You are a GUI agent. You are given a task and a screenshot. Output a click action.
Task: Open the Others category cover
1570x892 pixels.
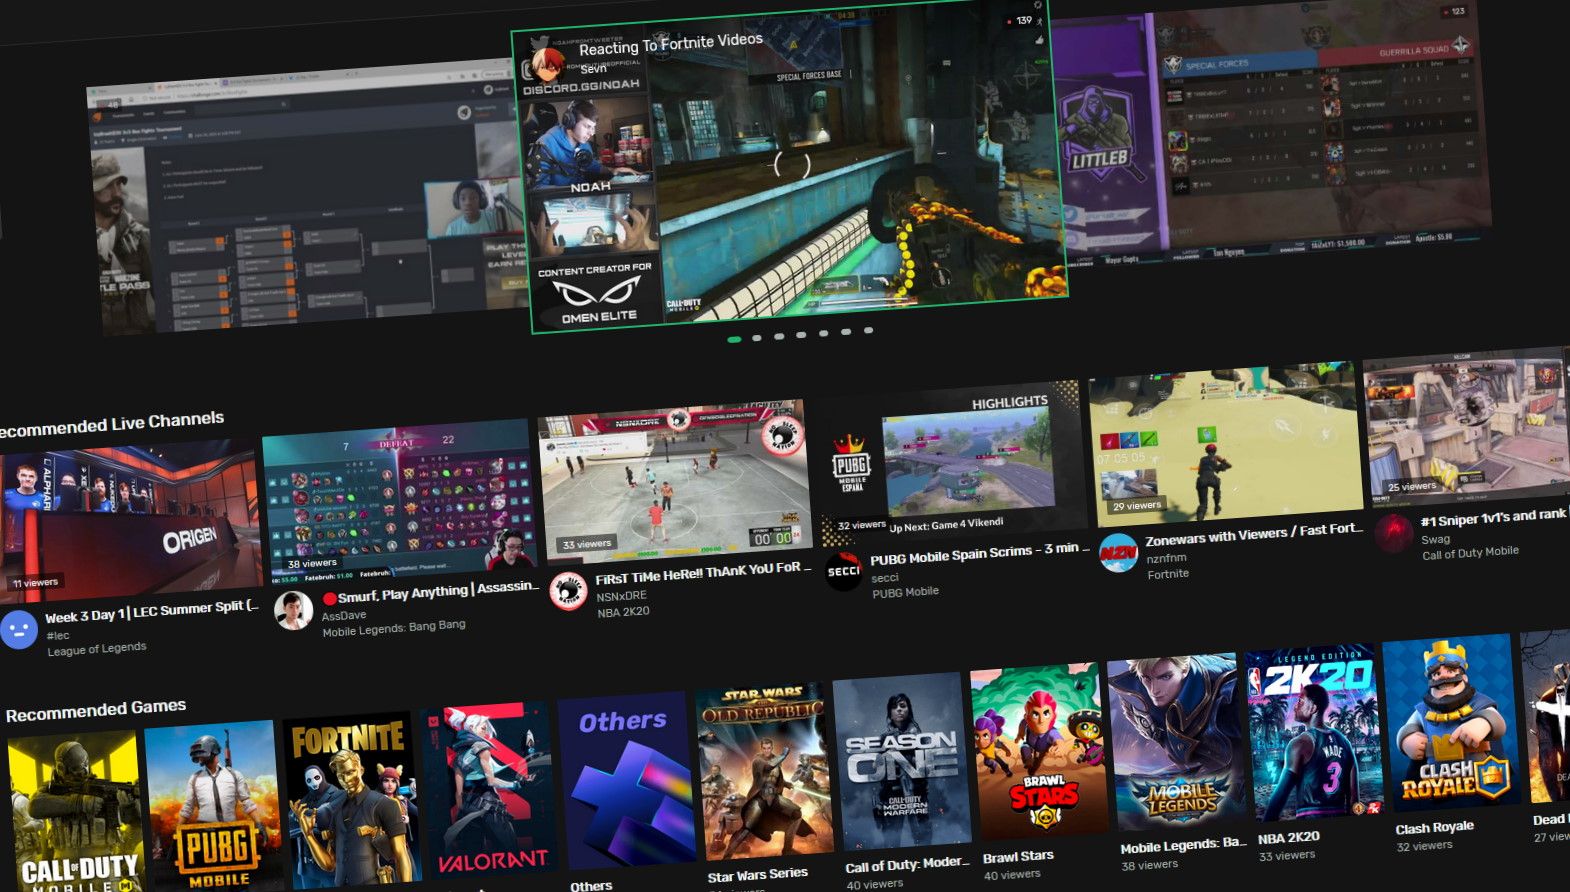(627, 778)
